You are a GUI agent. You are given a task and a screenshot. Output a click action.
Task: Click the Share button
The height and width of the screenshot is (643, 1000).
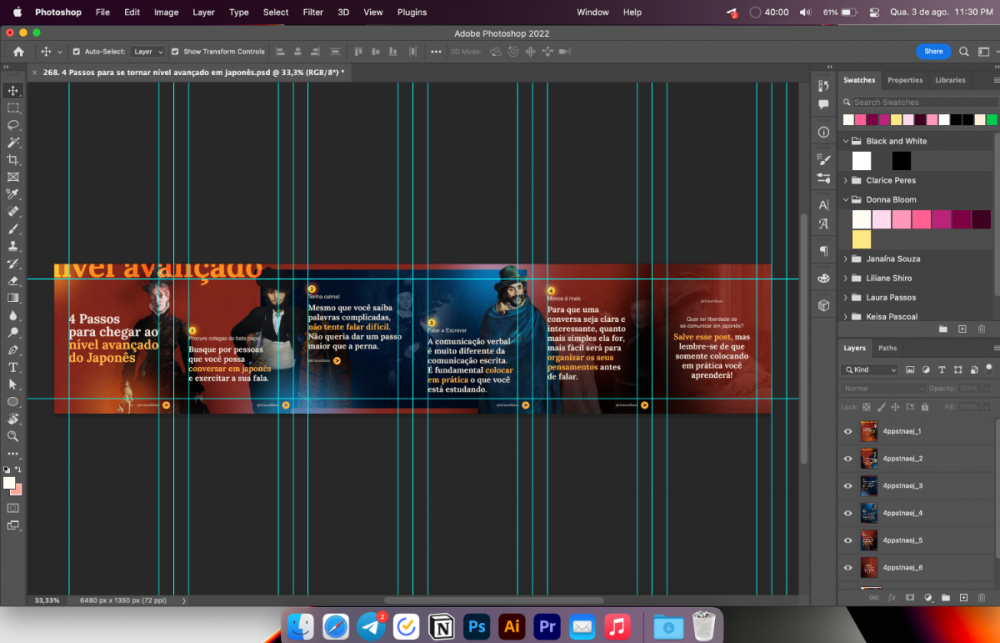coord(932,51)
